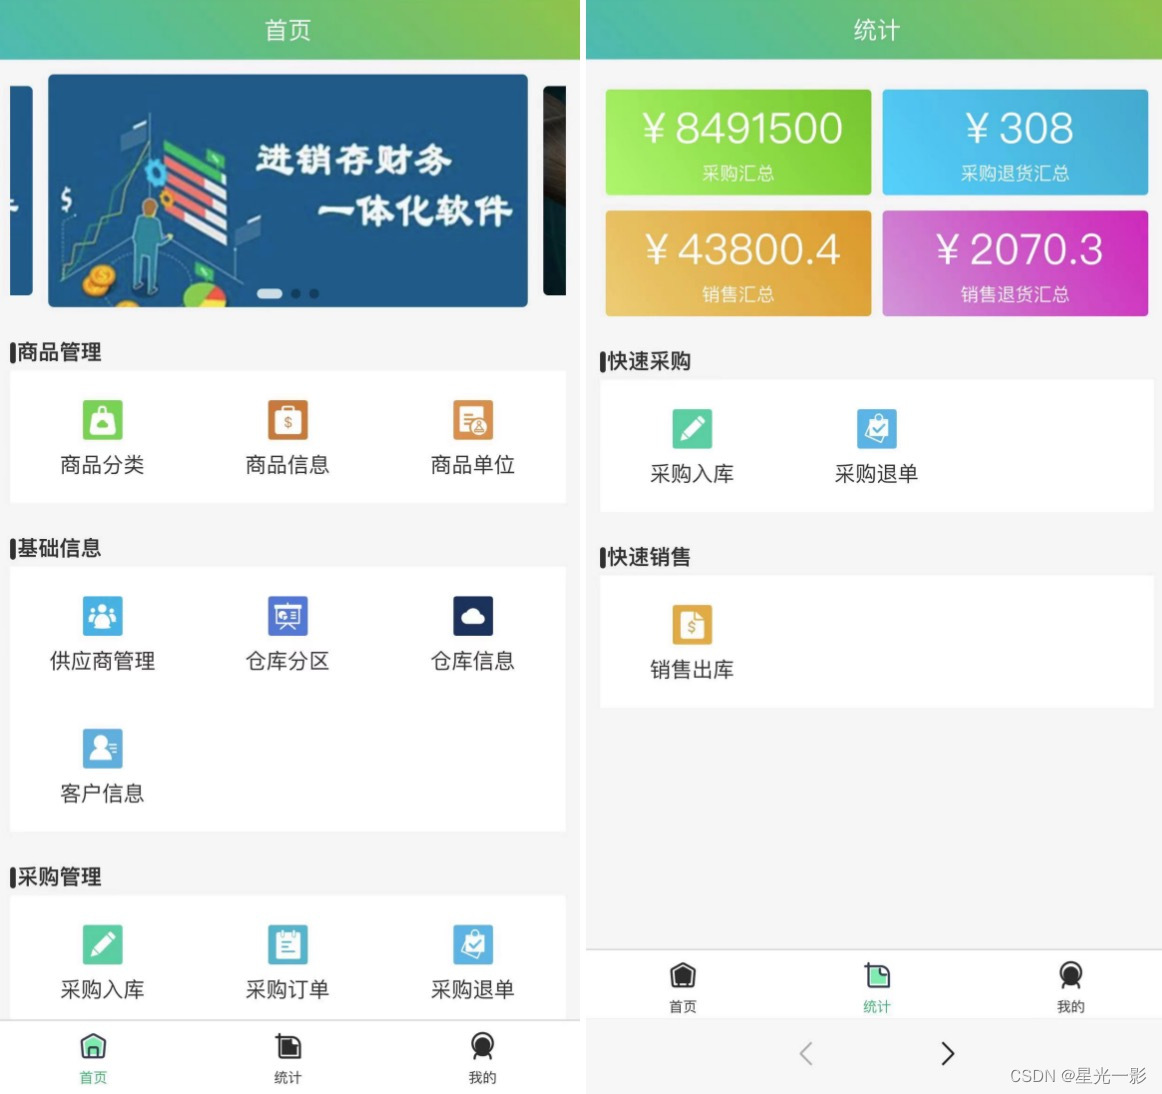Open the 采购退货汇总 blue card

[x=1015, y=142]
